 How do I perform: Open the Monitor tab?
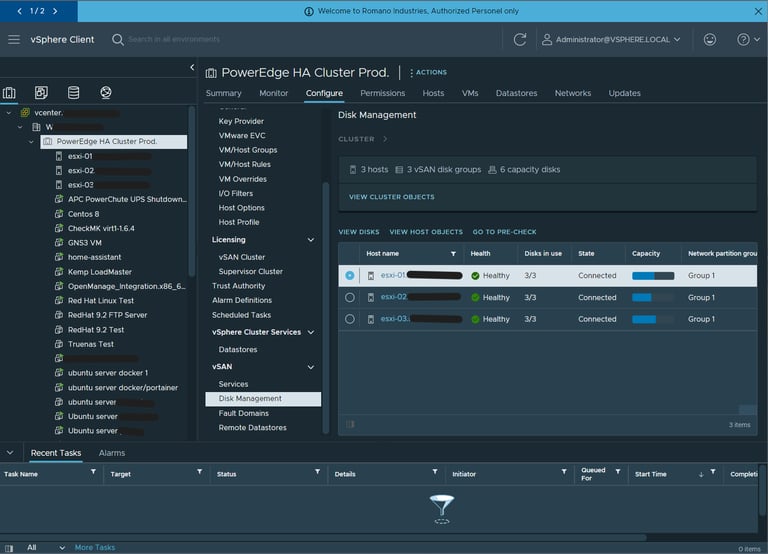click(x=274, y=93)
